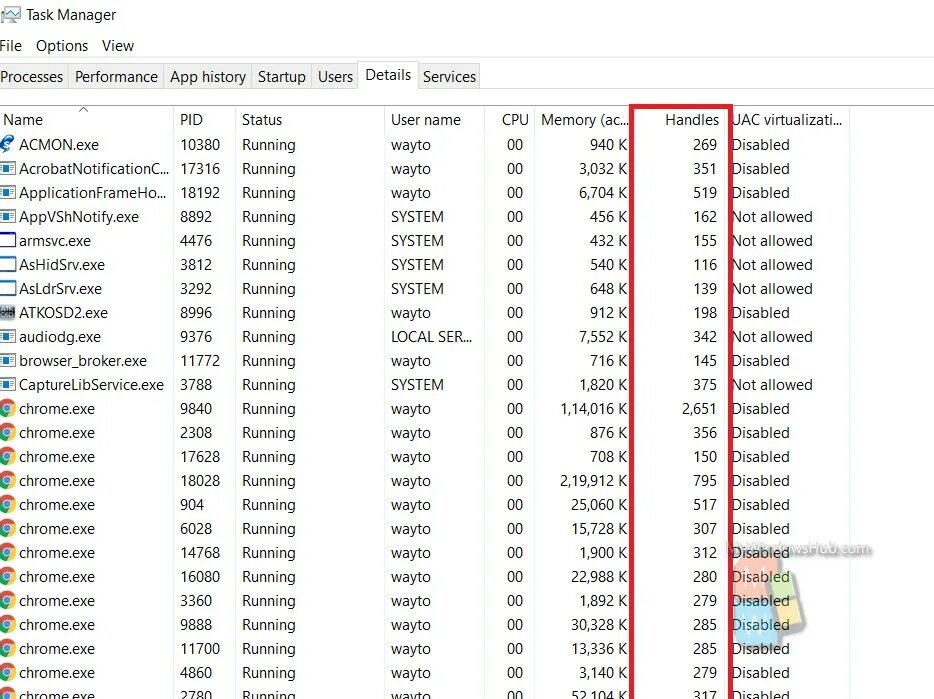Switch to the Processes tab
The width and height of the screenshot is (934, 699).
32,77
